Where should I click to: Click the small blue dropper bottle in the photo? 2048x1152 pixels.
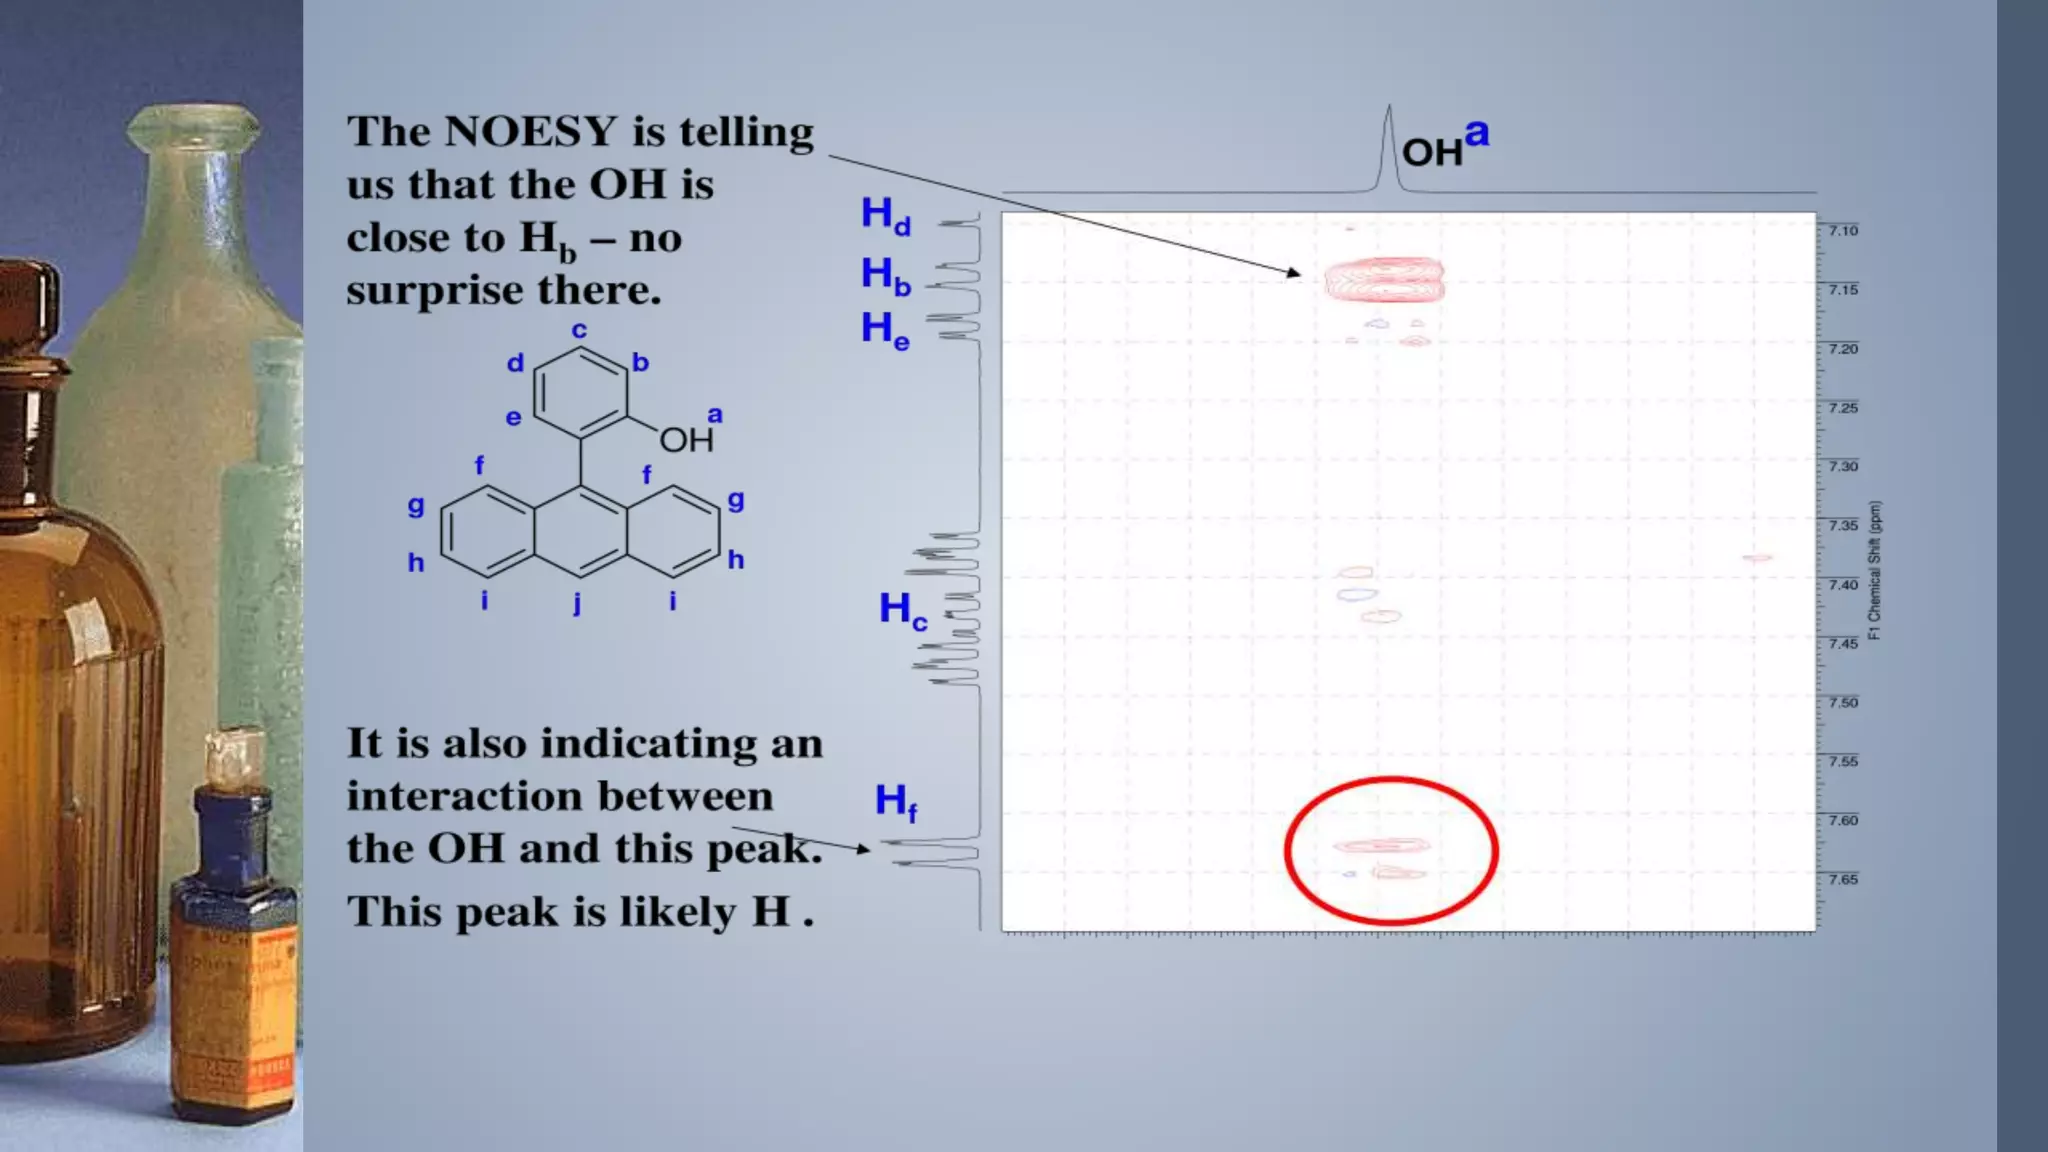coord(235,930)
